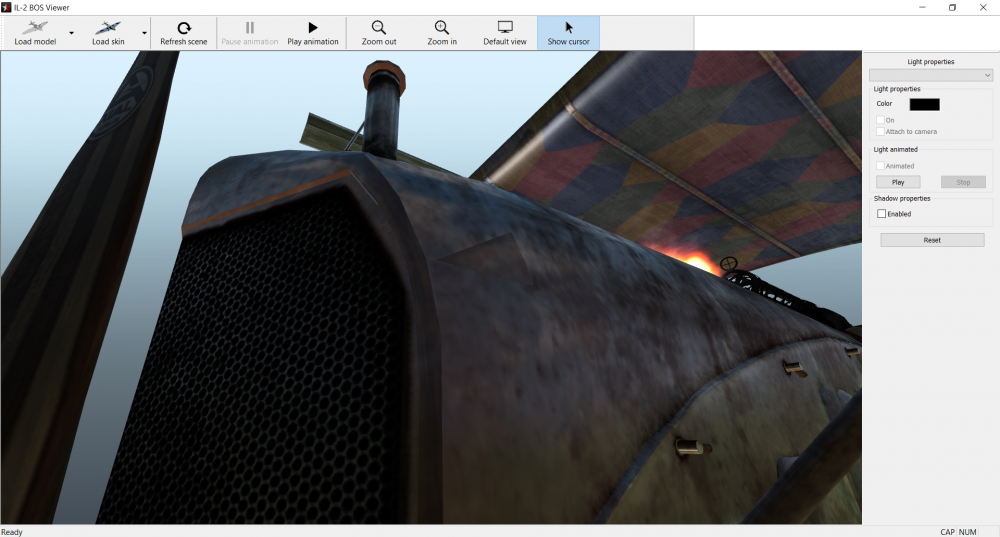Pick the black light Color swatch
Screen dimensions: 1000x537
[924, 104]
